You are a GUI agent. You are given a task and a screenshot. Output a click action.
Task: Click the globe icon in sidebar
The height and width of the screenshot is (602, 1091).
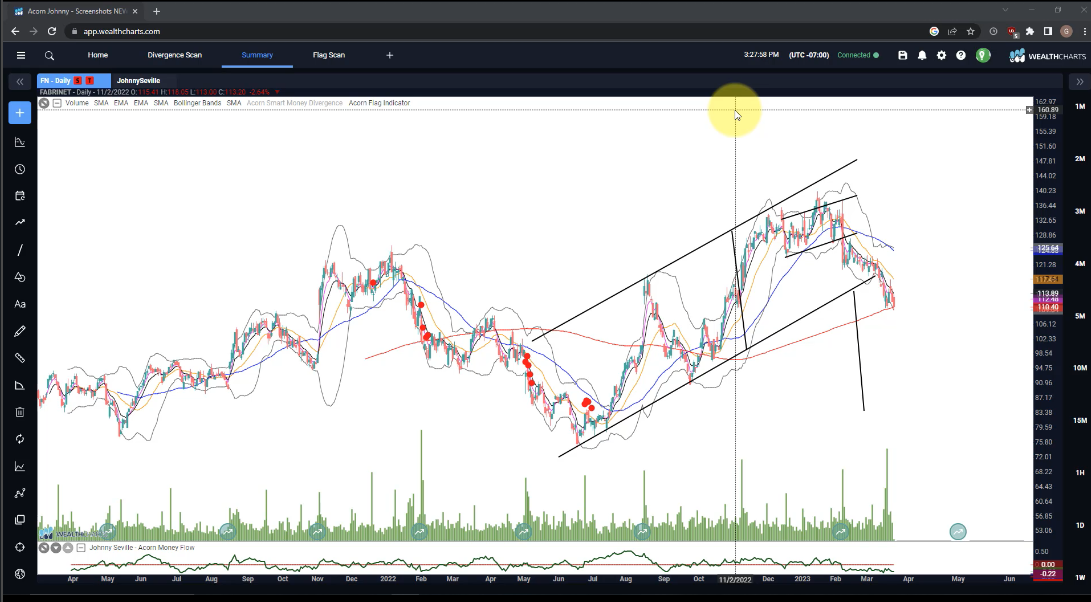pyautogui.click(x=19, y=574)
